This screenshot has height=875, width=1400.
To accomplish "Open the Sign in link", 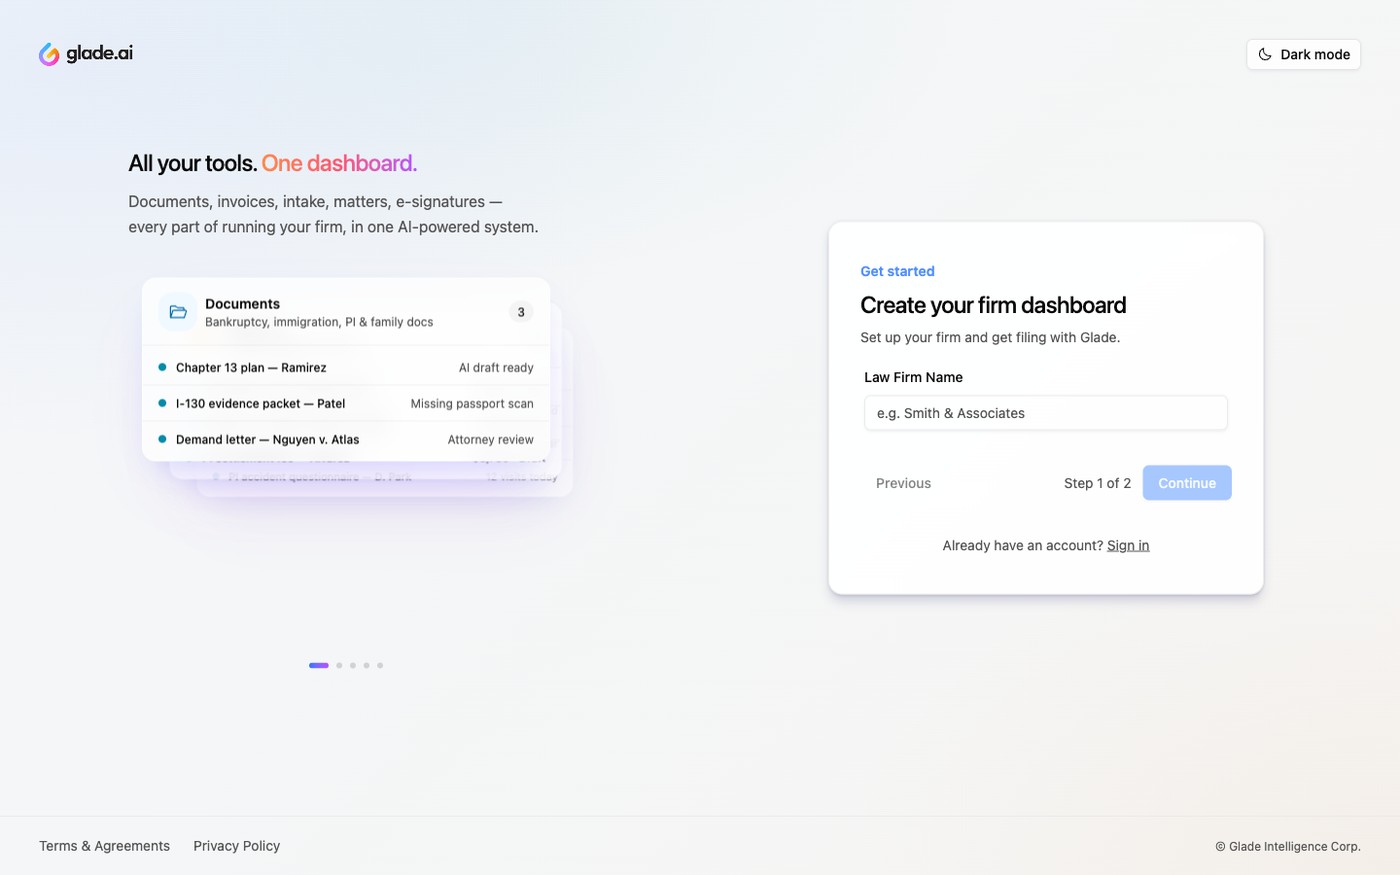I will (1128, 545).
